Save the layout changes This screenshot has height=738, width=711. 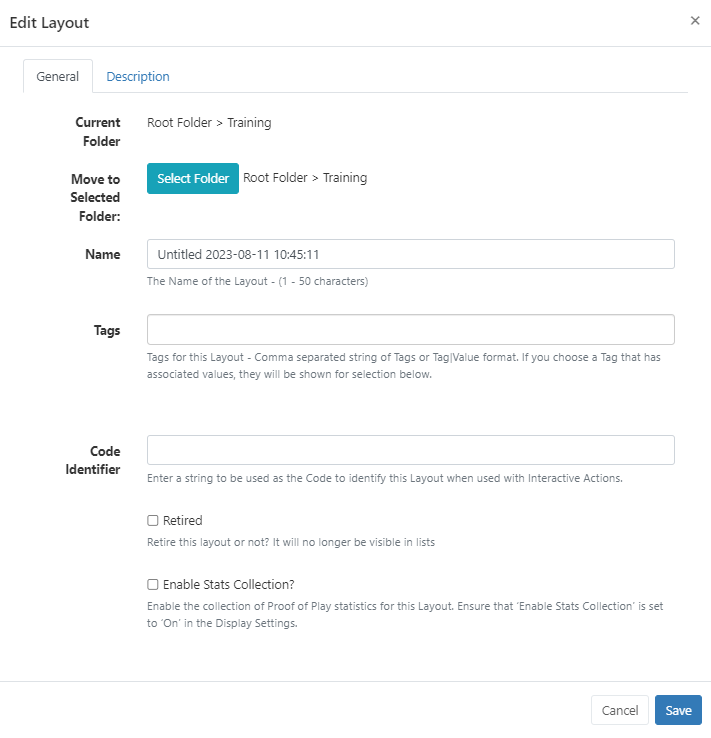678,710
